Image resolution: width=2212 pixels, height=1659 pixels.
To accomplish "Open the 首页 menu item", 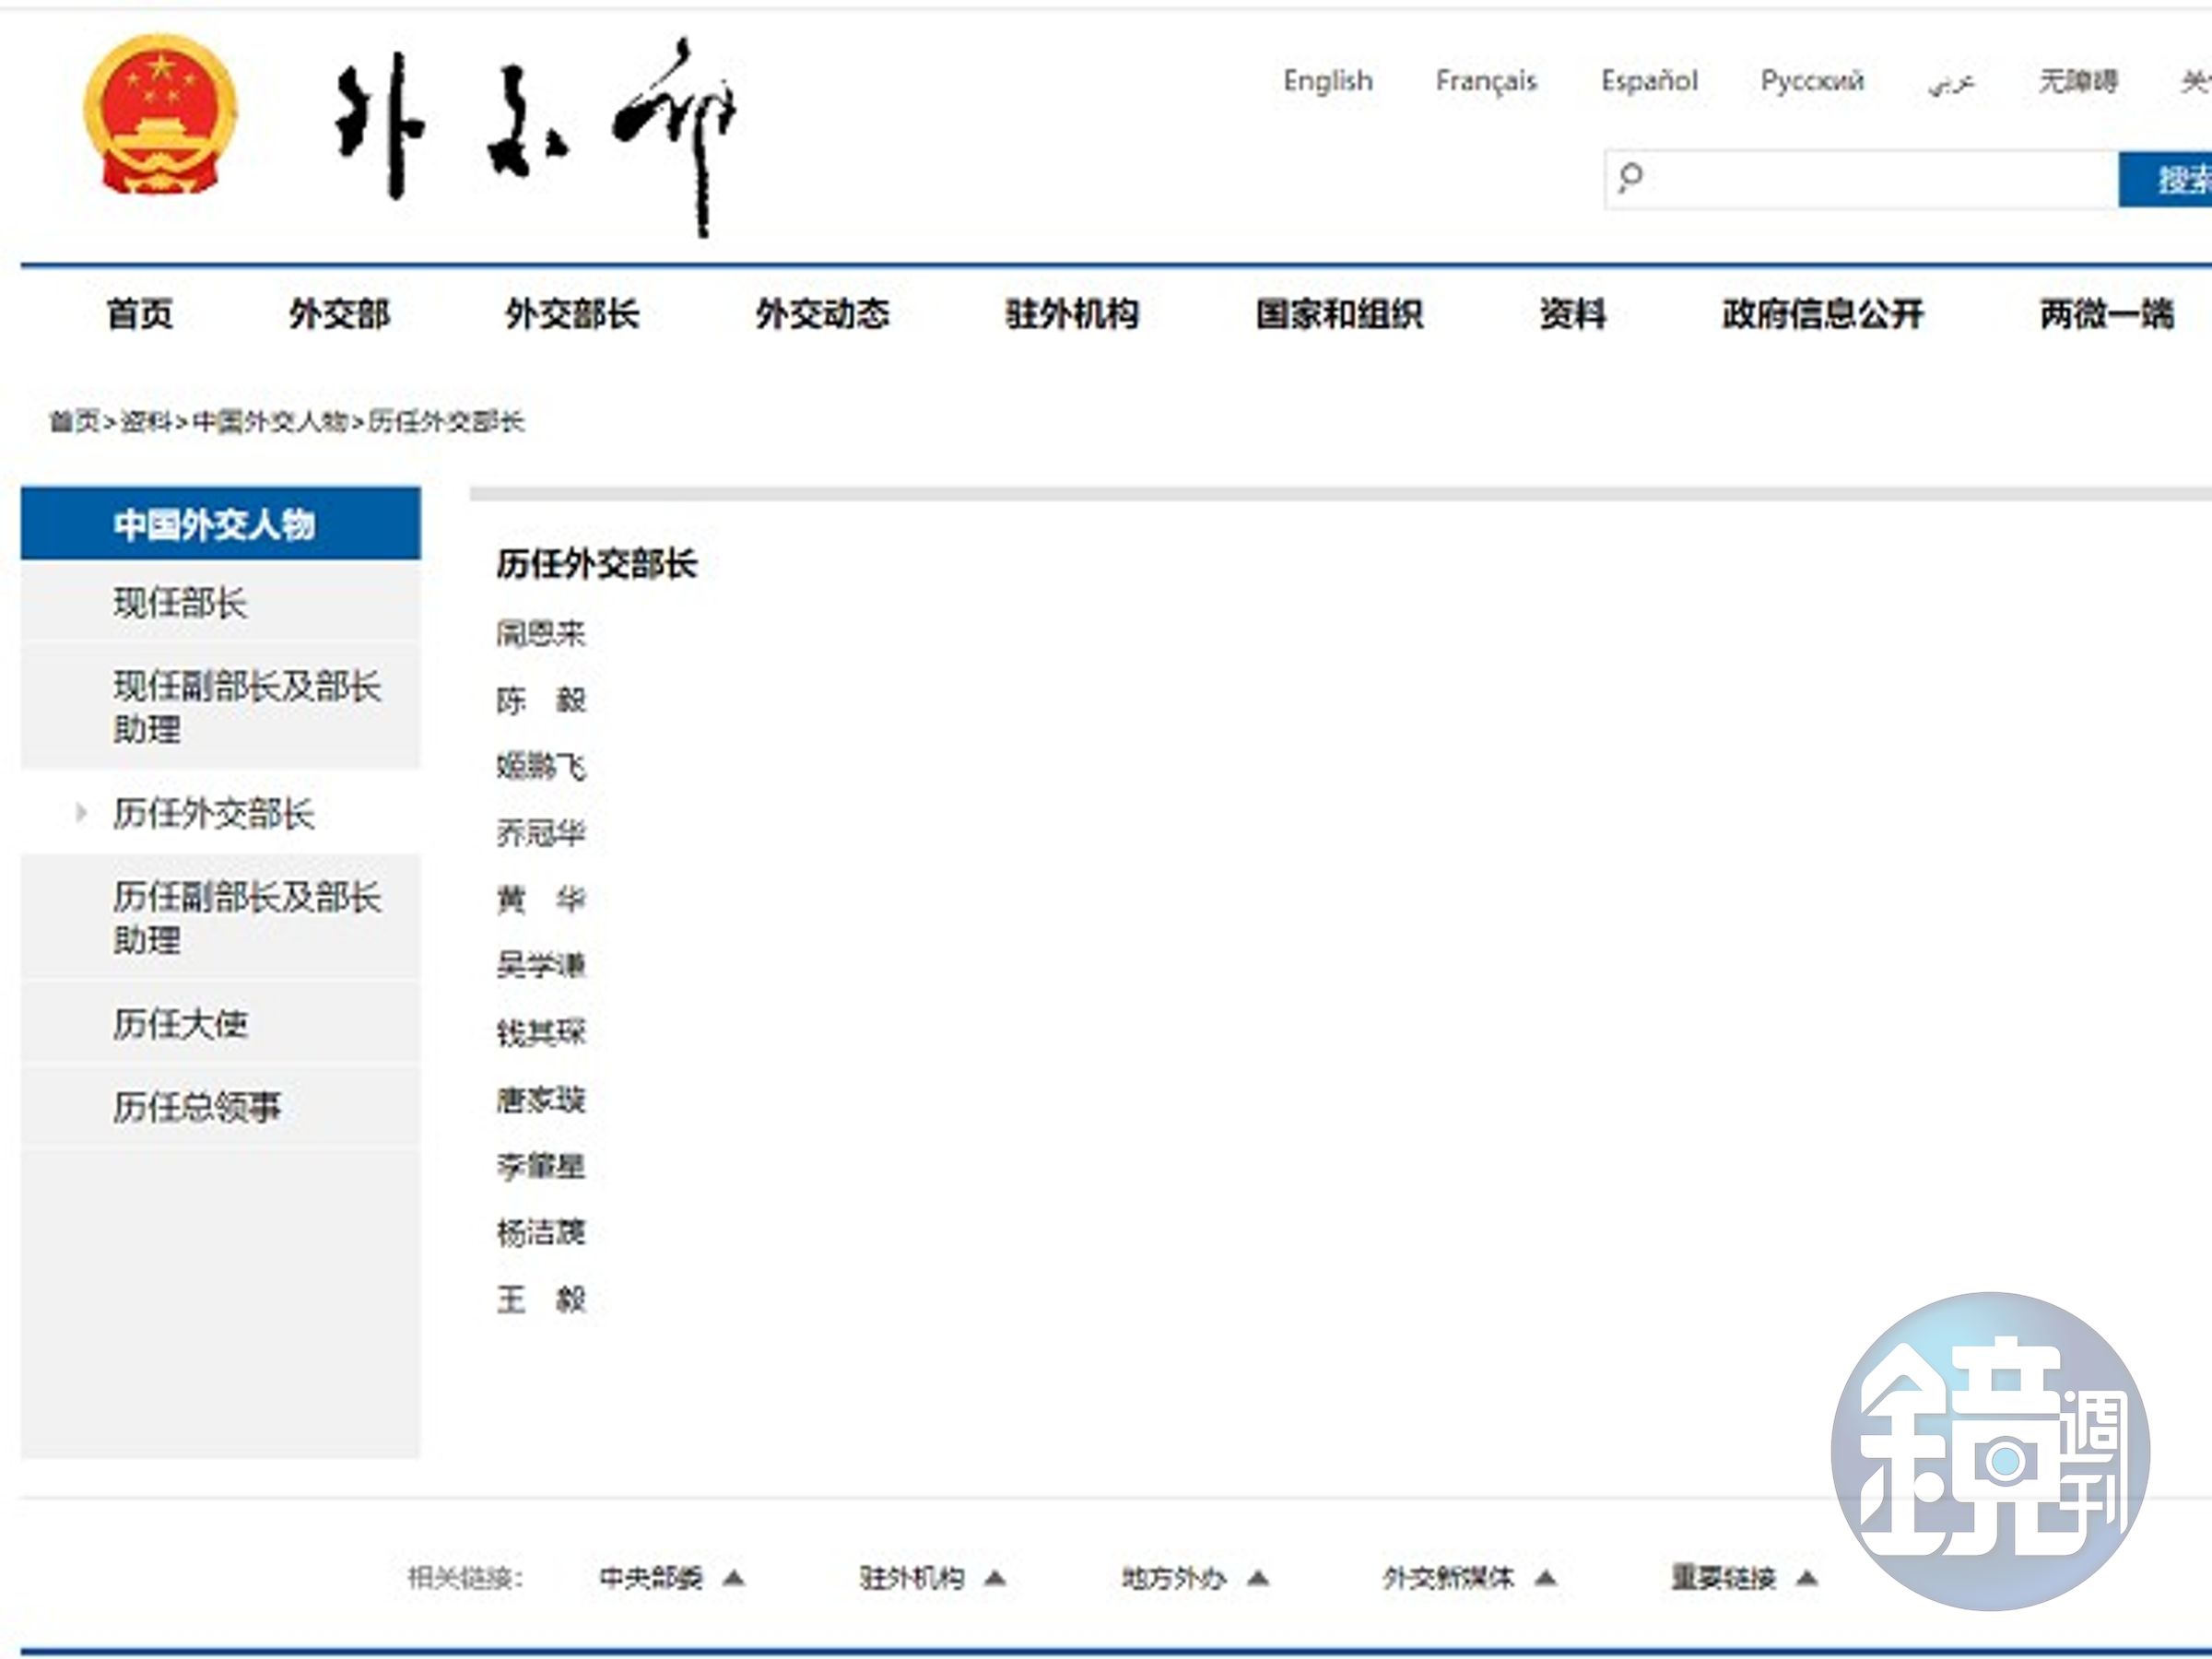I will 140,314.
